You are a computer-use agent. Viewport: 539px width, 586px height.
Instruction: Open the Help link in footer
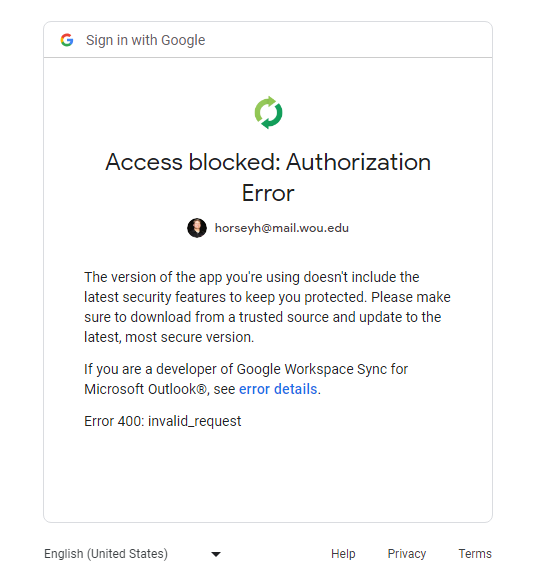pos(343,553)
